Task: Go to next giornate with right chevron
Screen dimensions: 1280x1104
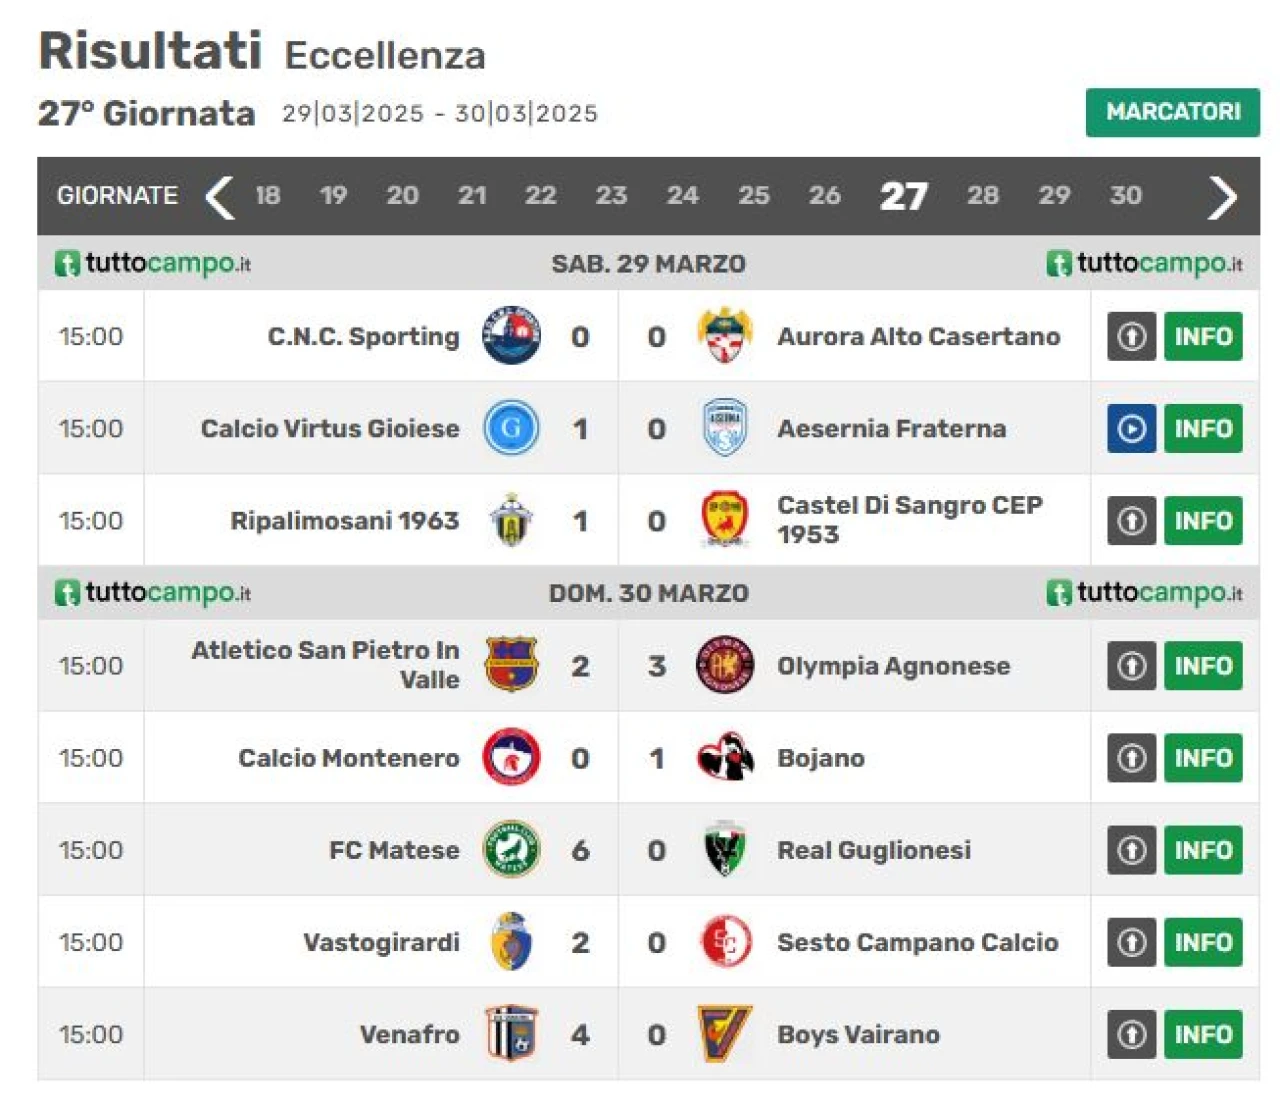Action: tap(1221, 196)
